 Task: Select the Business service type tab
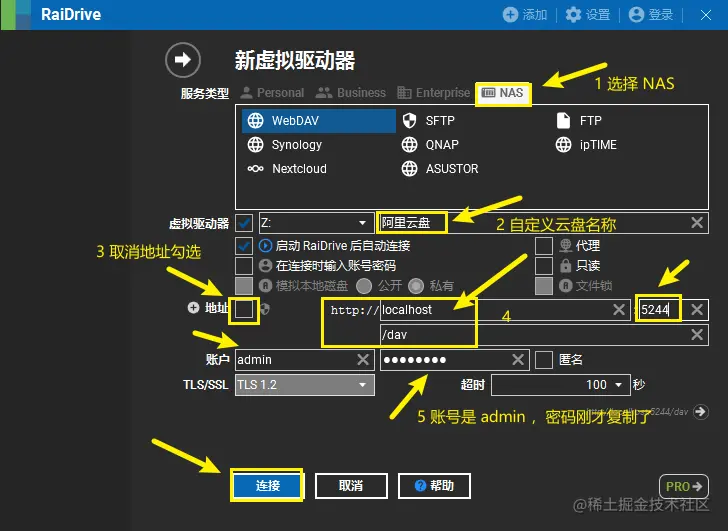[x=351, y=93]
